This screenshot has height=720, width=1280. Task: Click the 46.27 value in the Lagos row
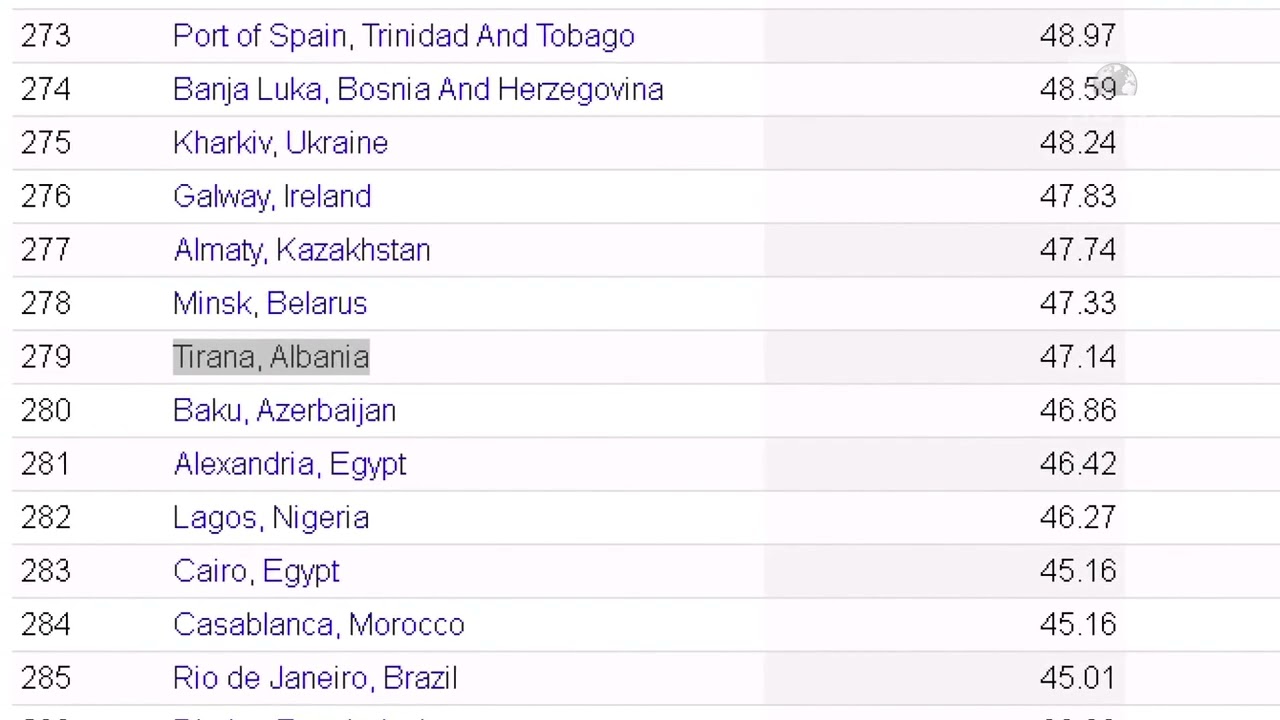click(x=1077, y=518)
